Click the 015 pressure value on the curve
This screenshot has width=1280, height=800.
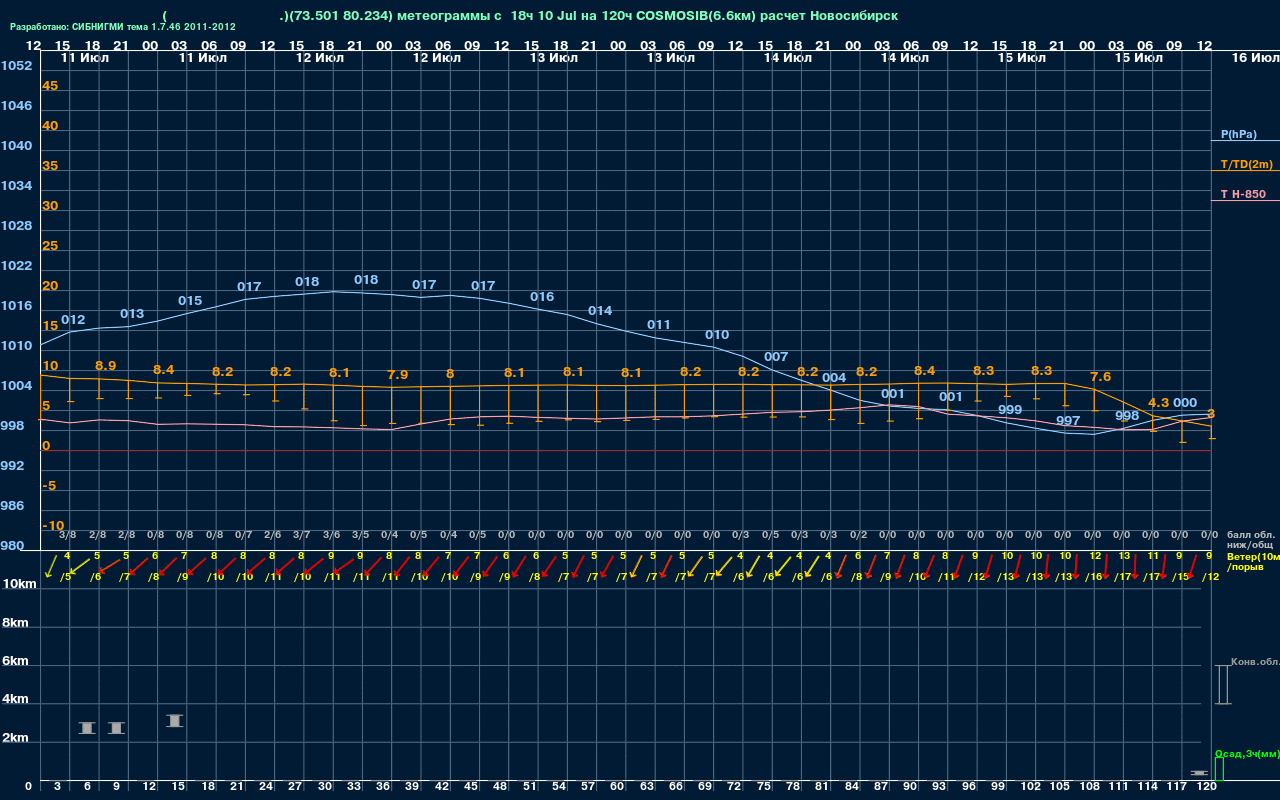point(190,301)
